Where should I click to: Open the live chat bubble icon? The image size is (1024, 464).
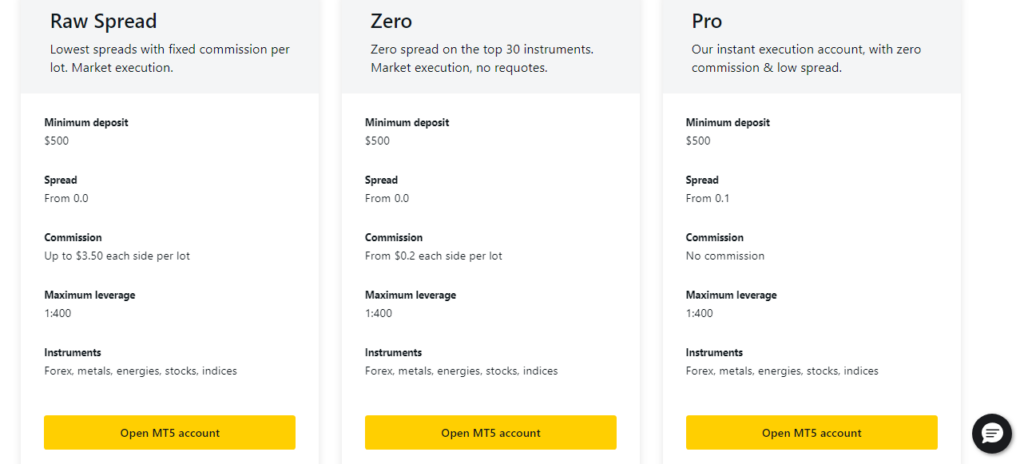992,433
